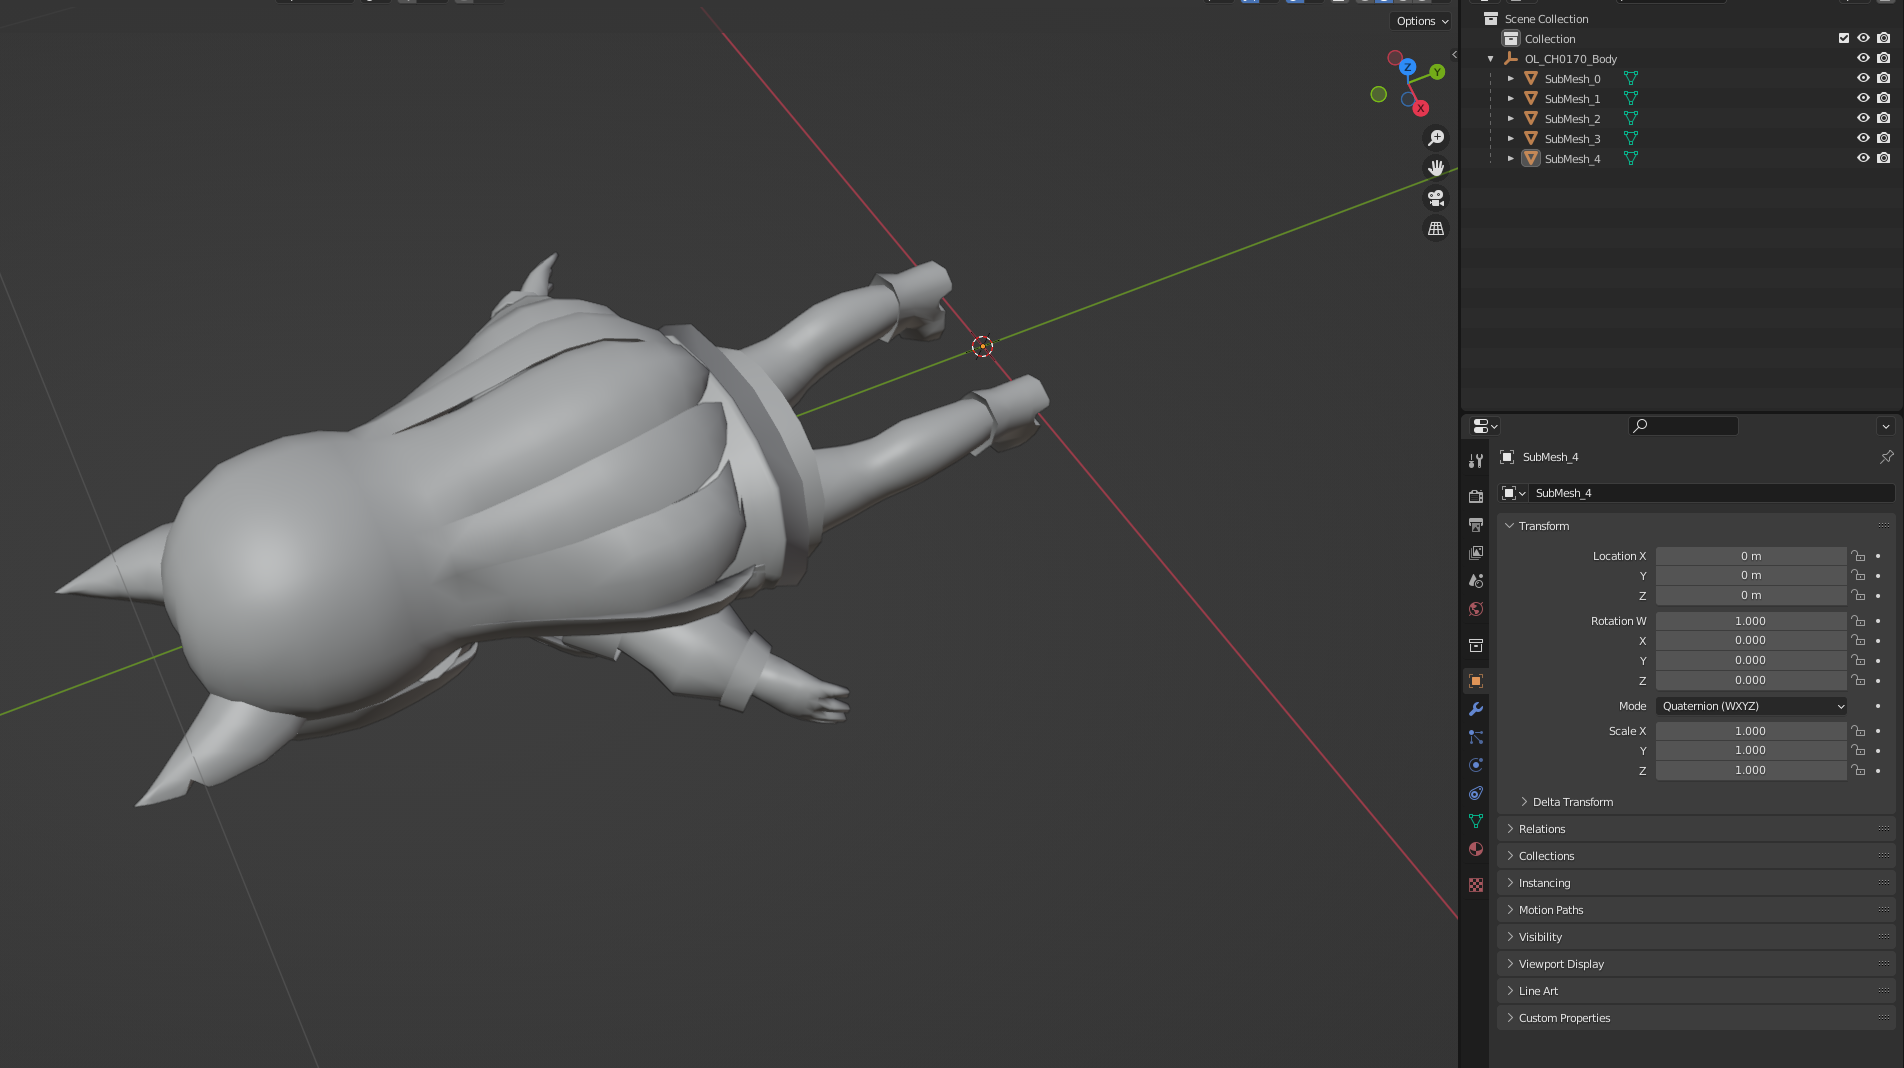Image resolution: width=1904 pixels, height=1068 pixels.
Task: Select SubMesh_1 in the outliner
Action: click(1572, 99)
